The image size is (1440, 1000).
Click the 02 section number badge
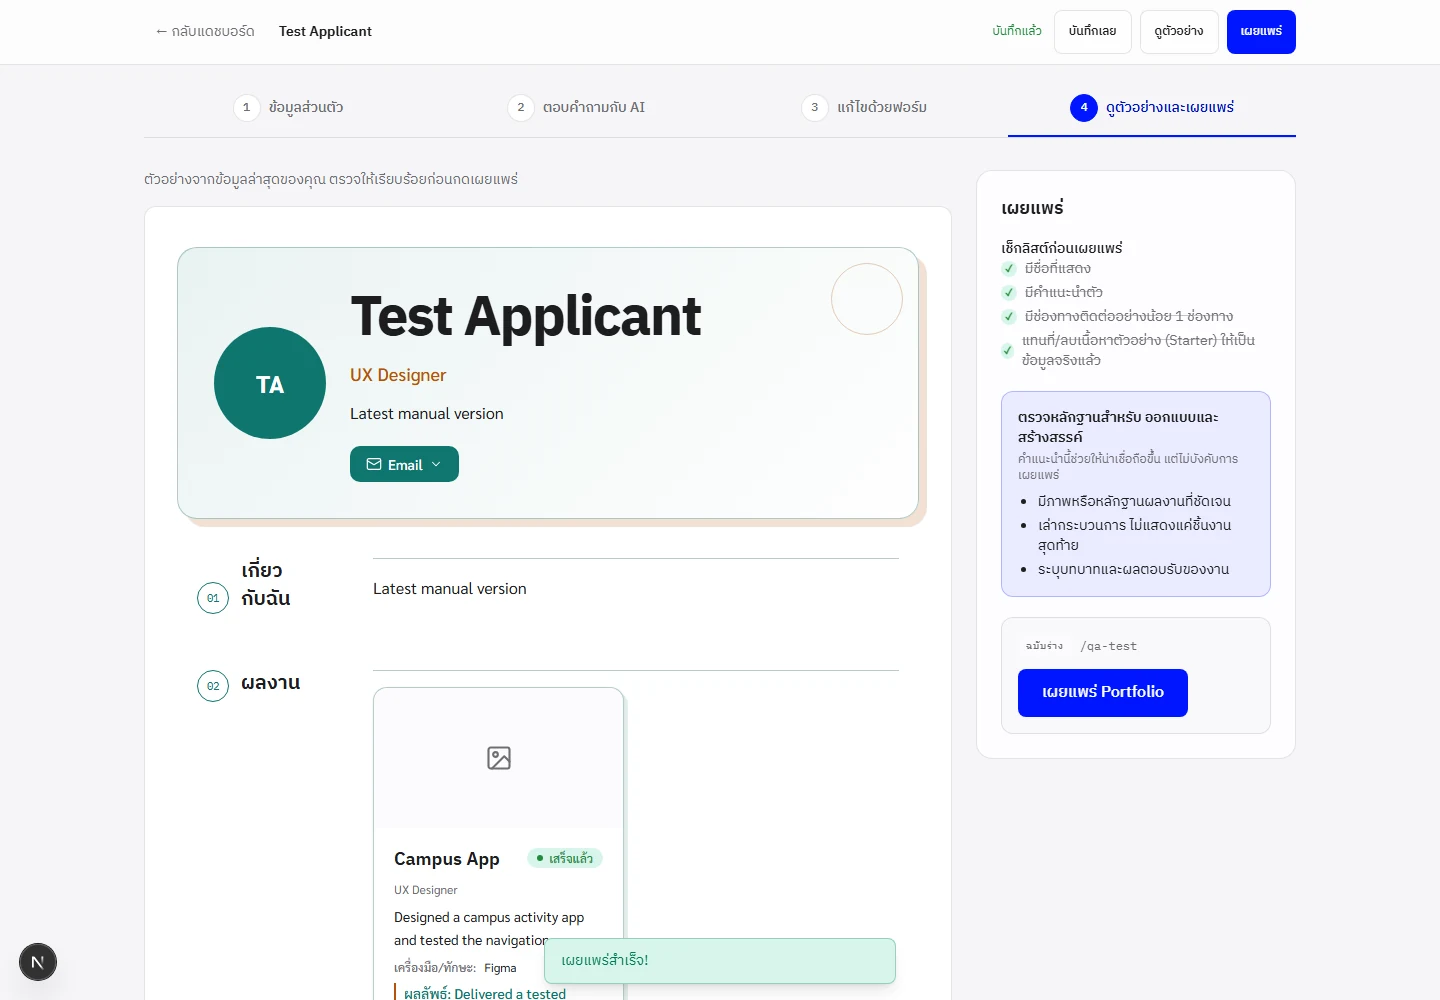pyautogui.click(x=213, y=686)
